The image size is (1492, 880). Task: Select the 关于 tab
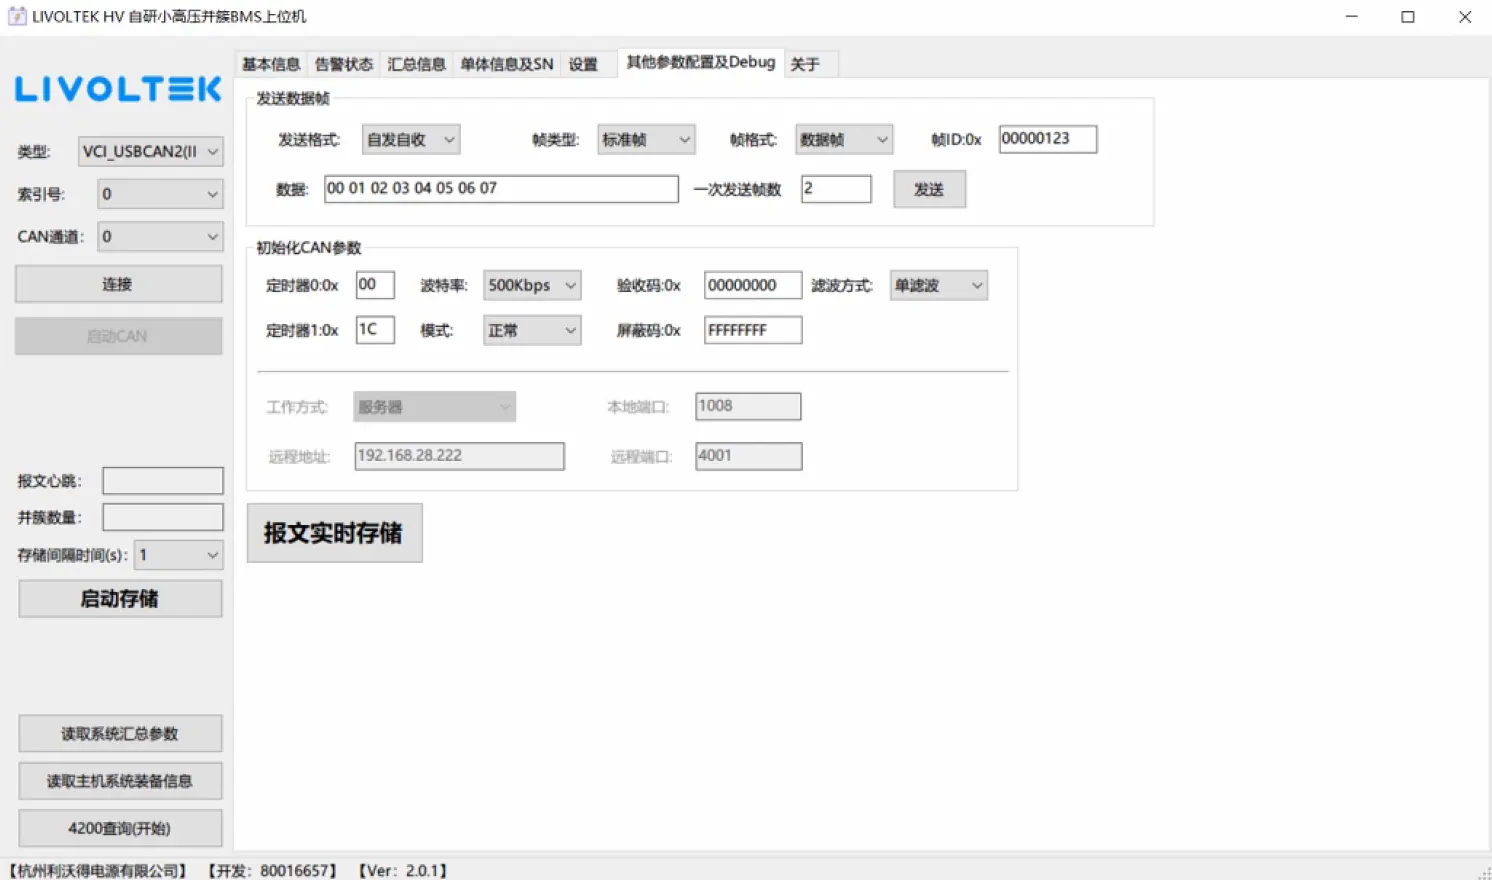click(x=806, y=64)
